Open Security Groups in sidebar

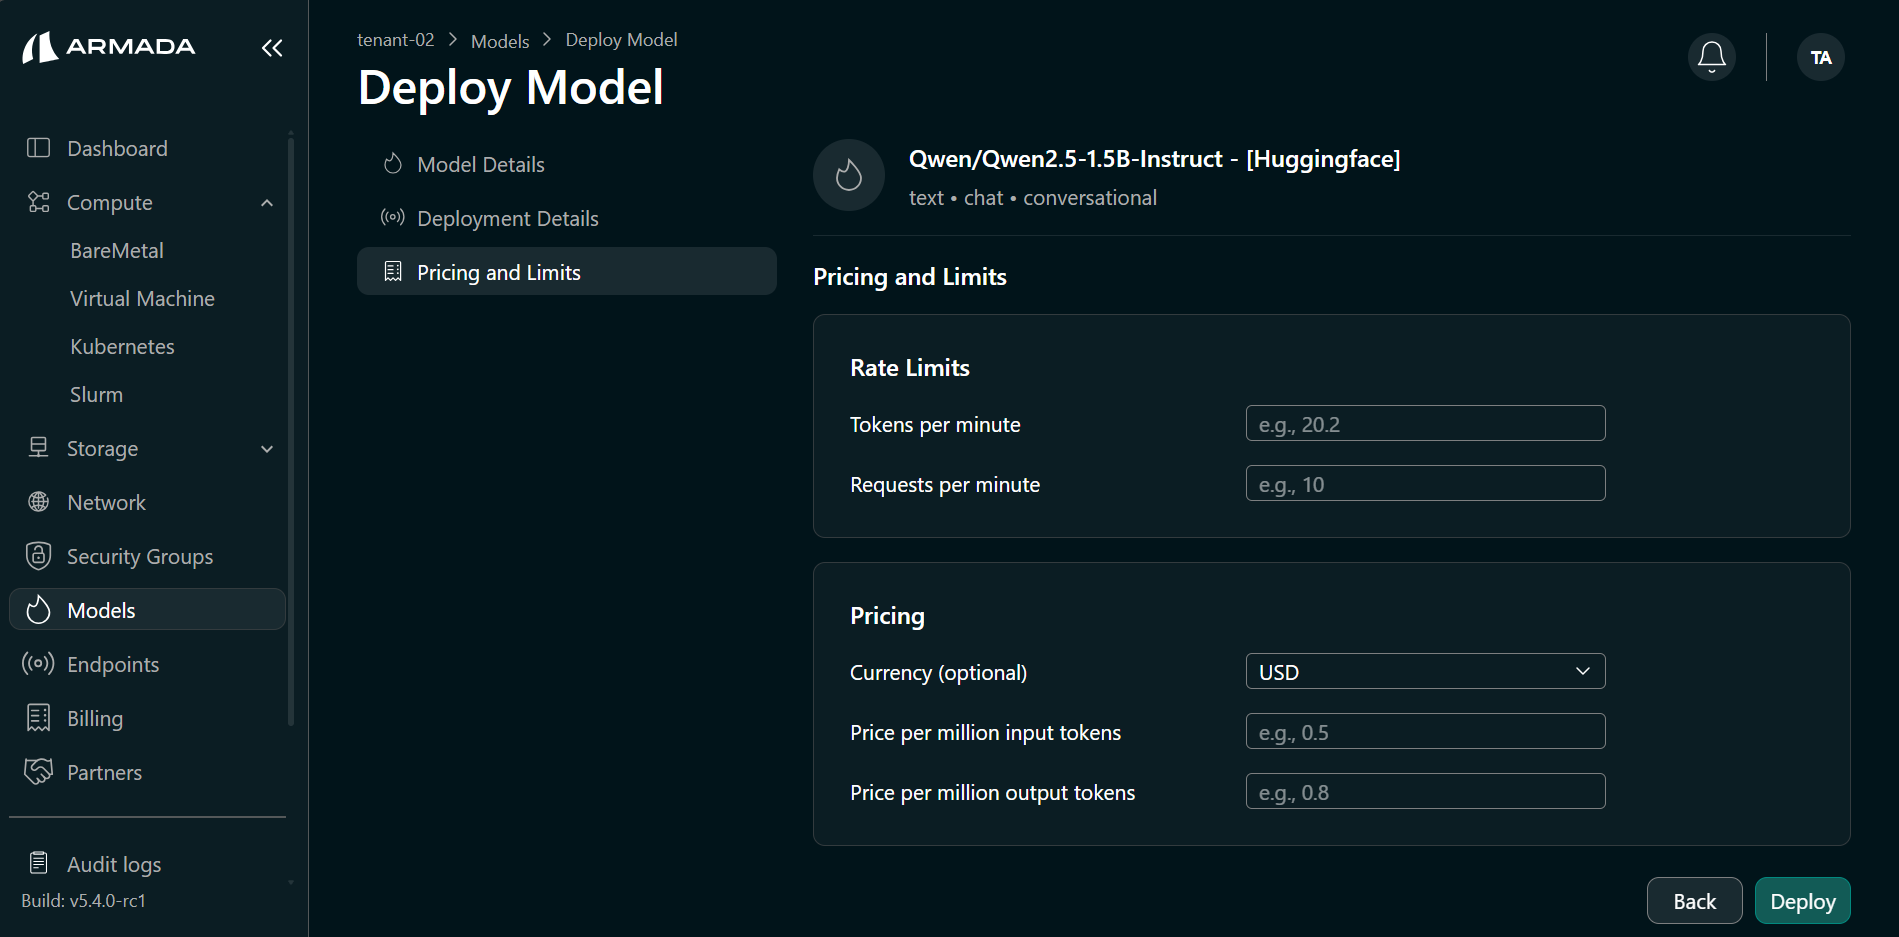tap(148, 556)
